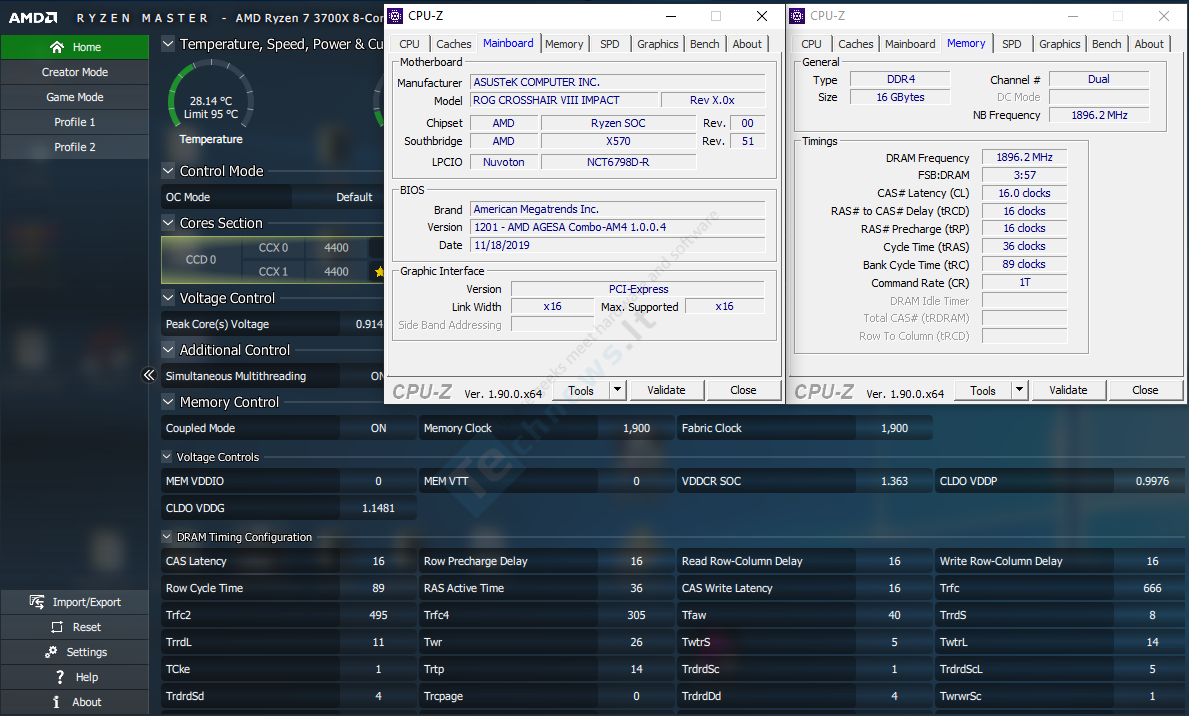Click Close button in Memory CPU-Z window
This screenshot has height=716, width=1189.
(1145, 390)
